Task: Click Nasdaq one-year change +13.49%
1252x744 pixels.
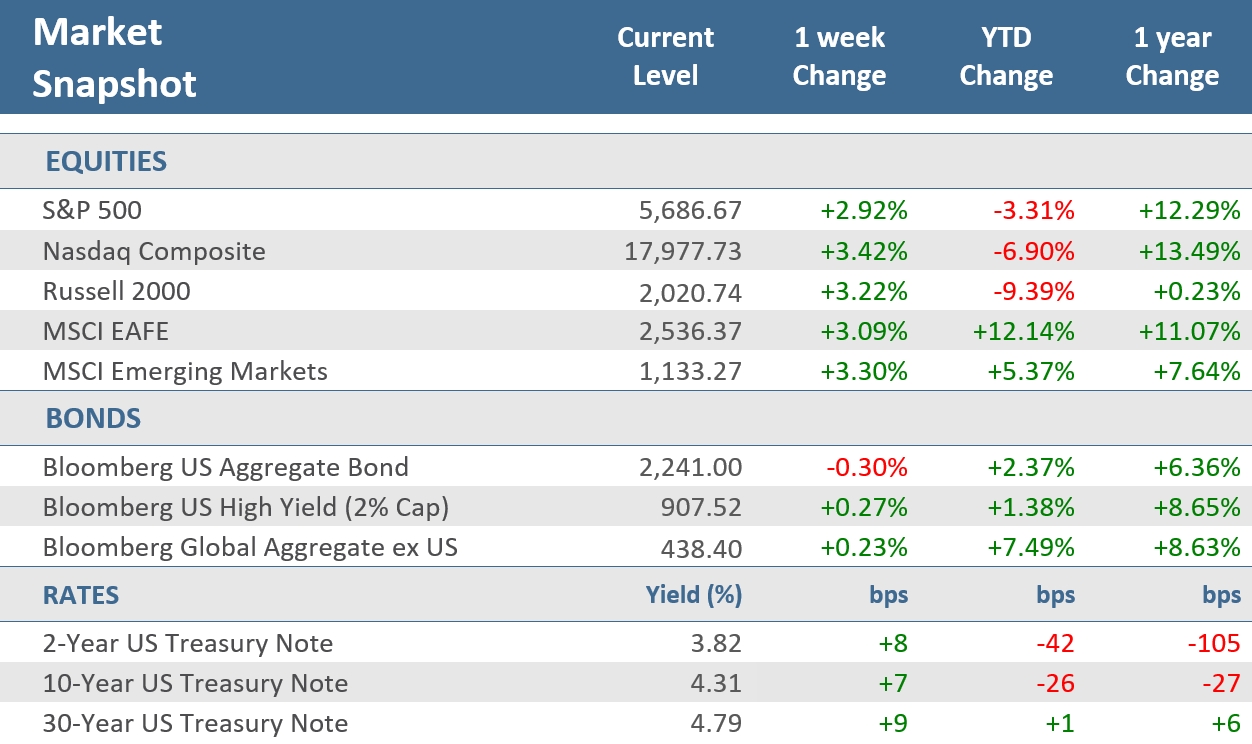Action: tap(1191, 251)
